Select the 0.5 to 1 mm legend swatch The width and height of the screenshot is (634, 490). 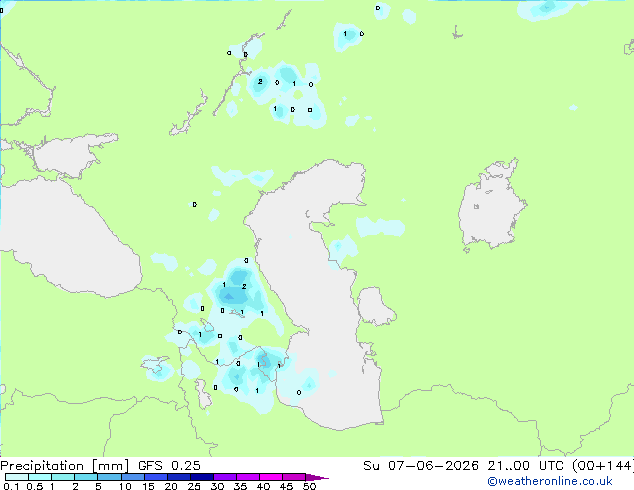40,477
